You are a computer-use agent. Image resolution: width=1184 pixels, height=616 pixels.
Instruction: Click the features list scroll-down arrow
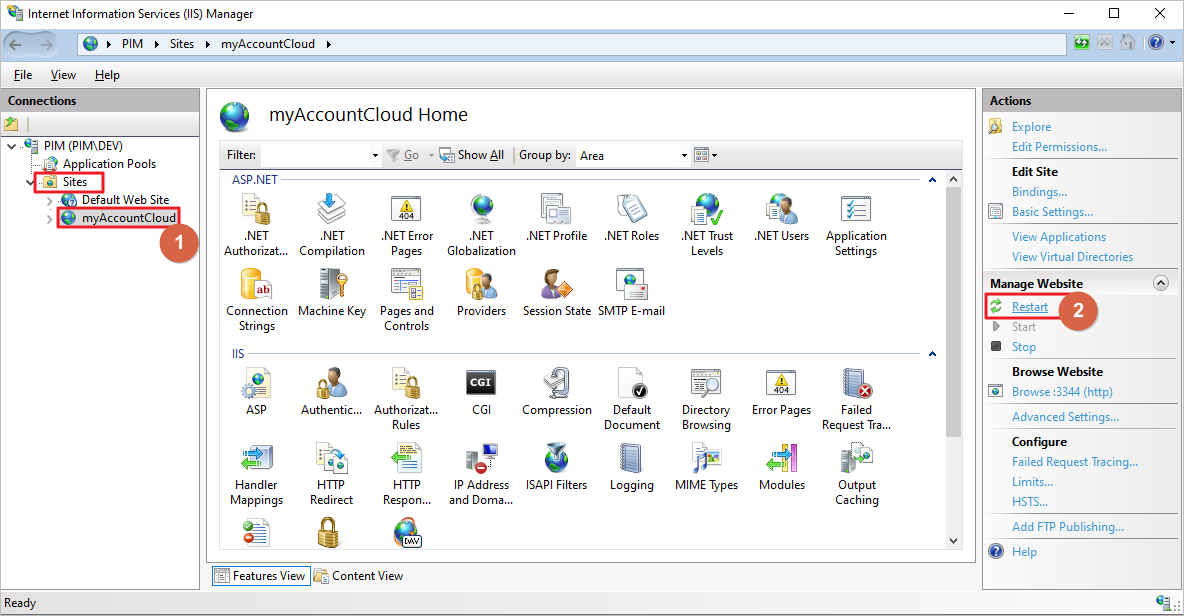coord(954,541)
